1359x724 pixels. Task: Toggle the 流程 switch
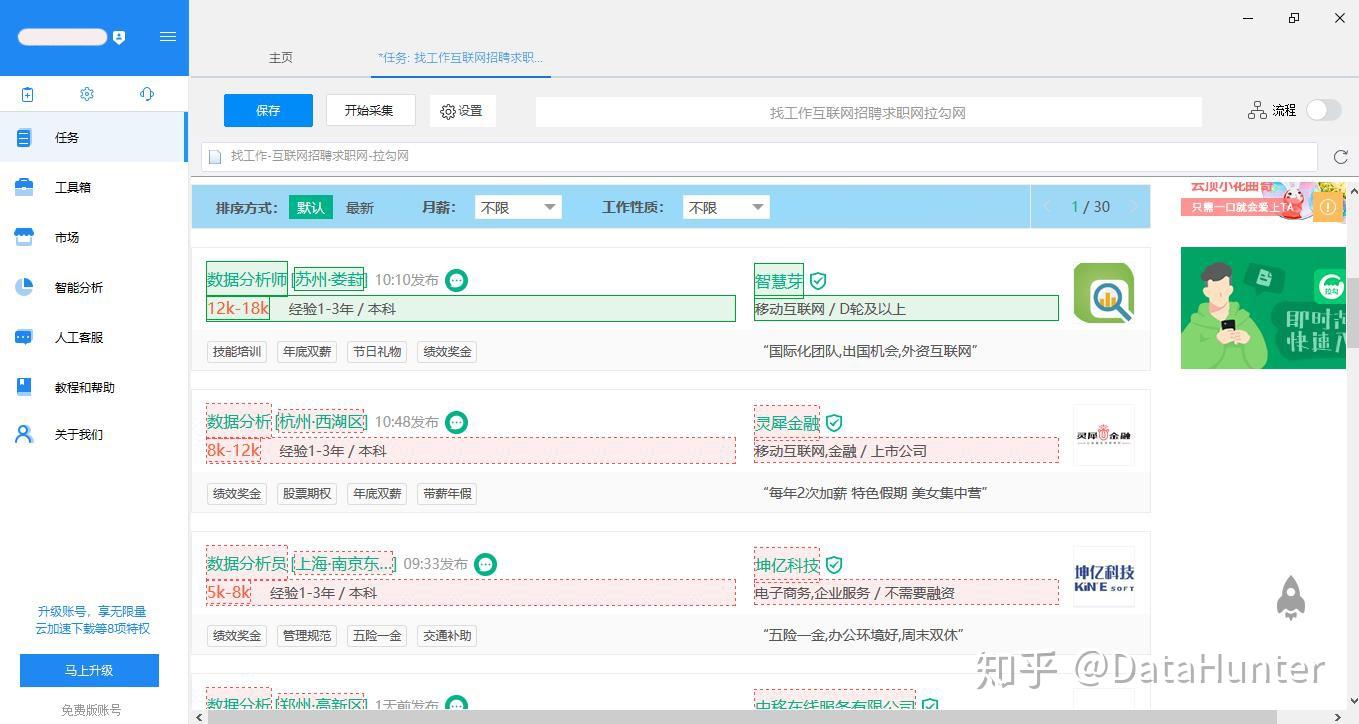tap(1323, 110)
